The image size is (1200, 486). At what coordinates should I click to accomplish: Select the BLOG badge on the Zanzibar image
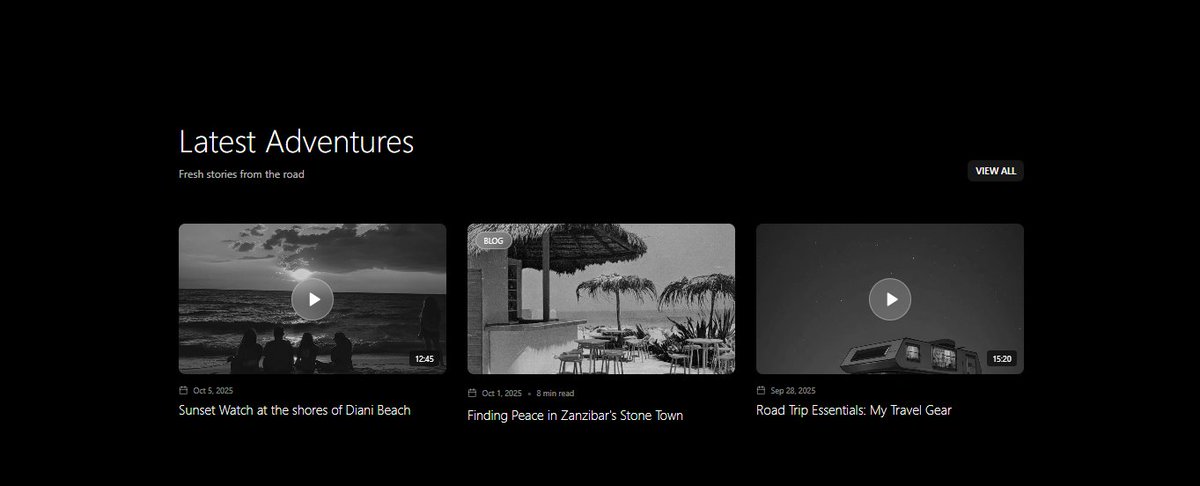pyautogui.click(x=493, y=241)
